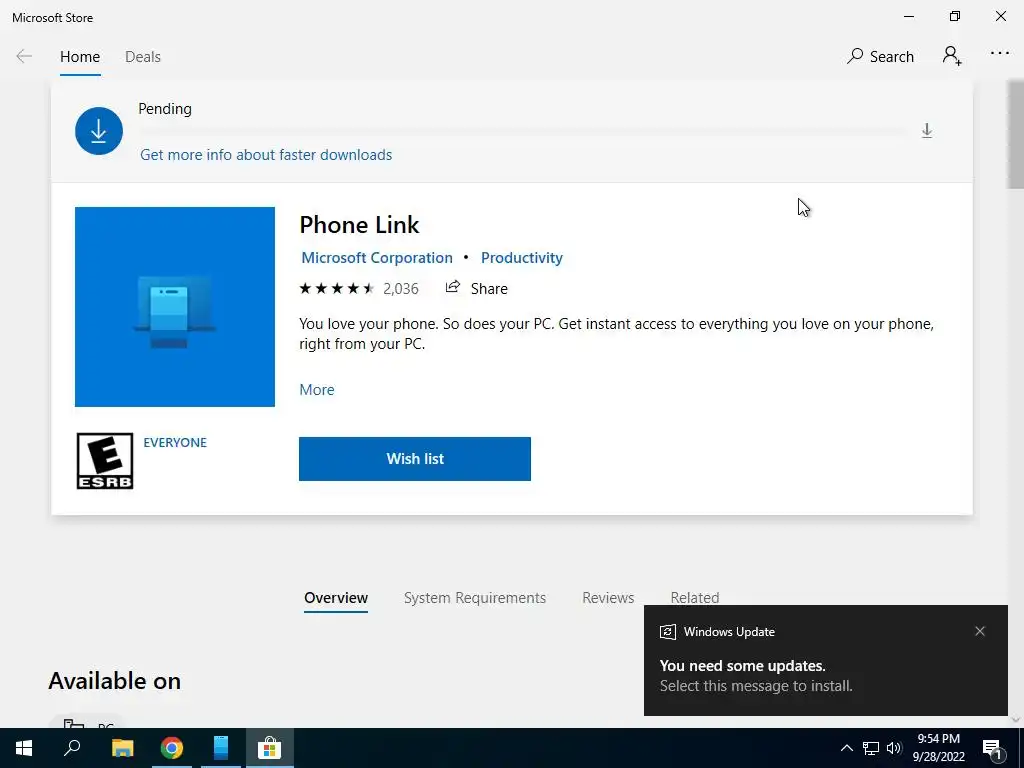Open the Reviews tab

coord(608,598)
